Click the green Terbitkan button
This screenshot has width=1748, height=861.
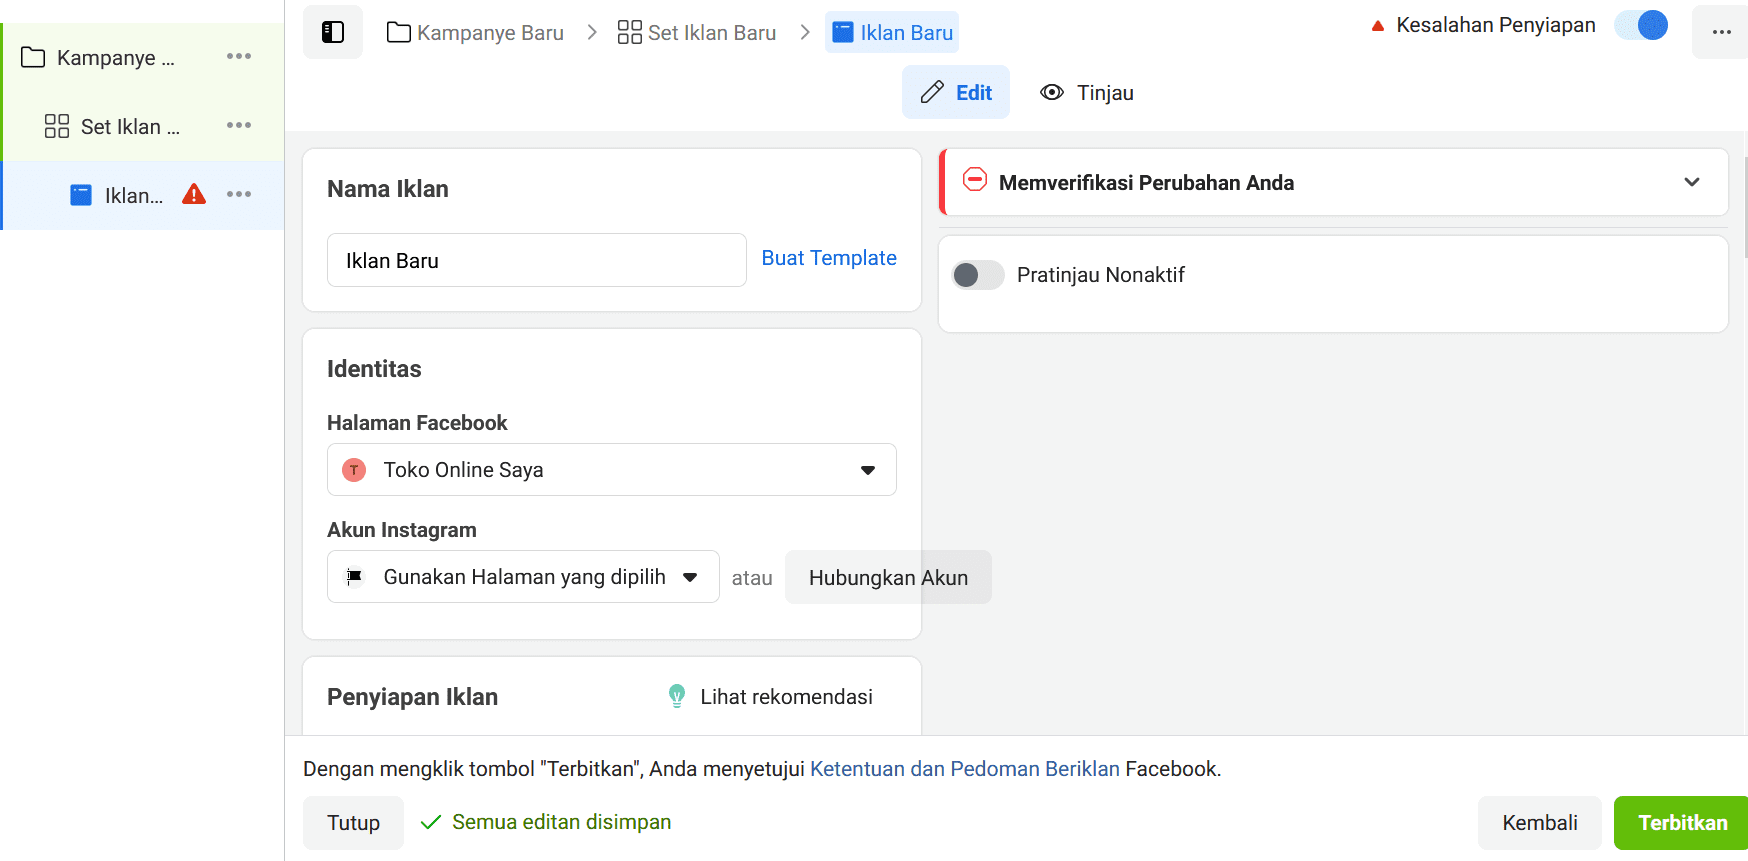pos(1682,823)
